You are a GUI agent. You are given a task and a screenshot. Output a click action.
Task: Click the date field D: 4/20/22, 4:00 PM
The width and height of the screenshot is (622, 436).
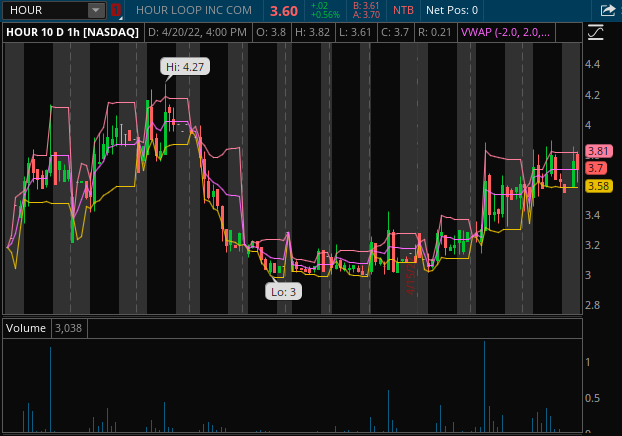pyautogui.click(x=197, y=32)
